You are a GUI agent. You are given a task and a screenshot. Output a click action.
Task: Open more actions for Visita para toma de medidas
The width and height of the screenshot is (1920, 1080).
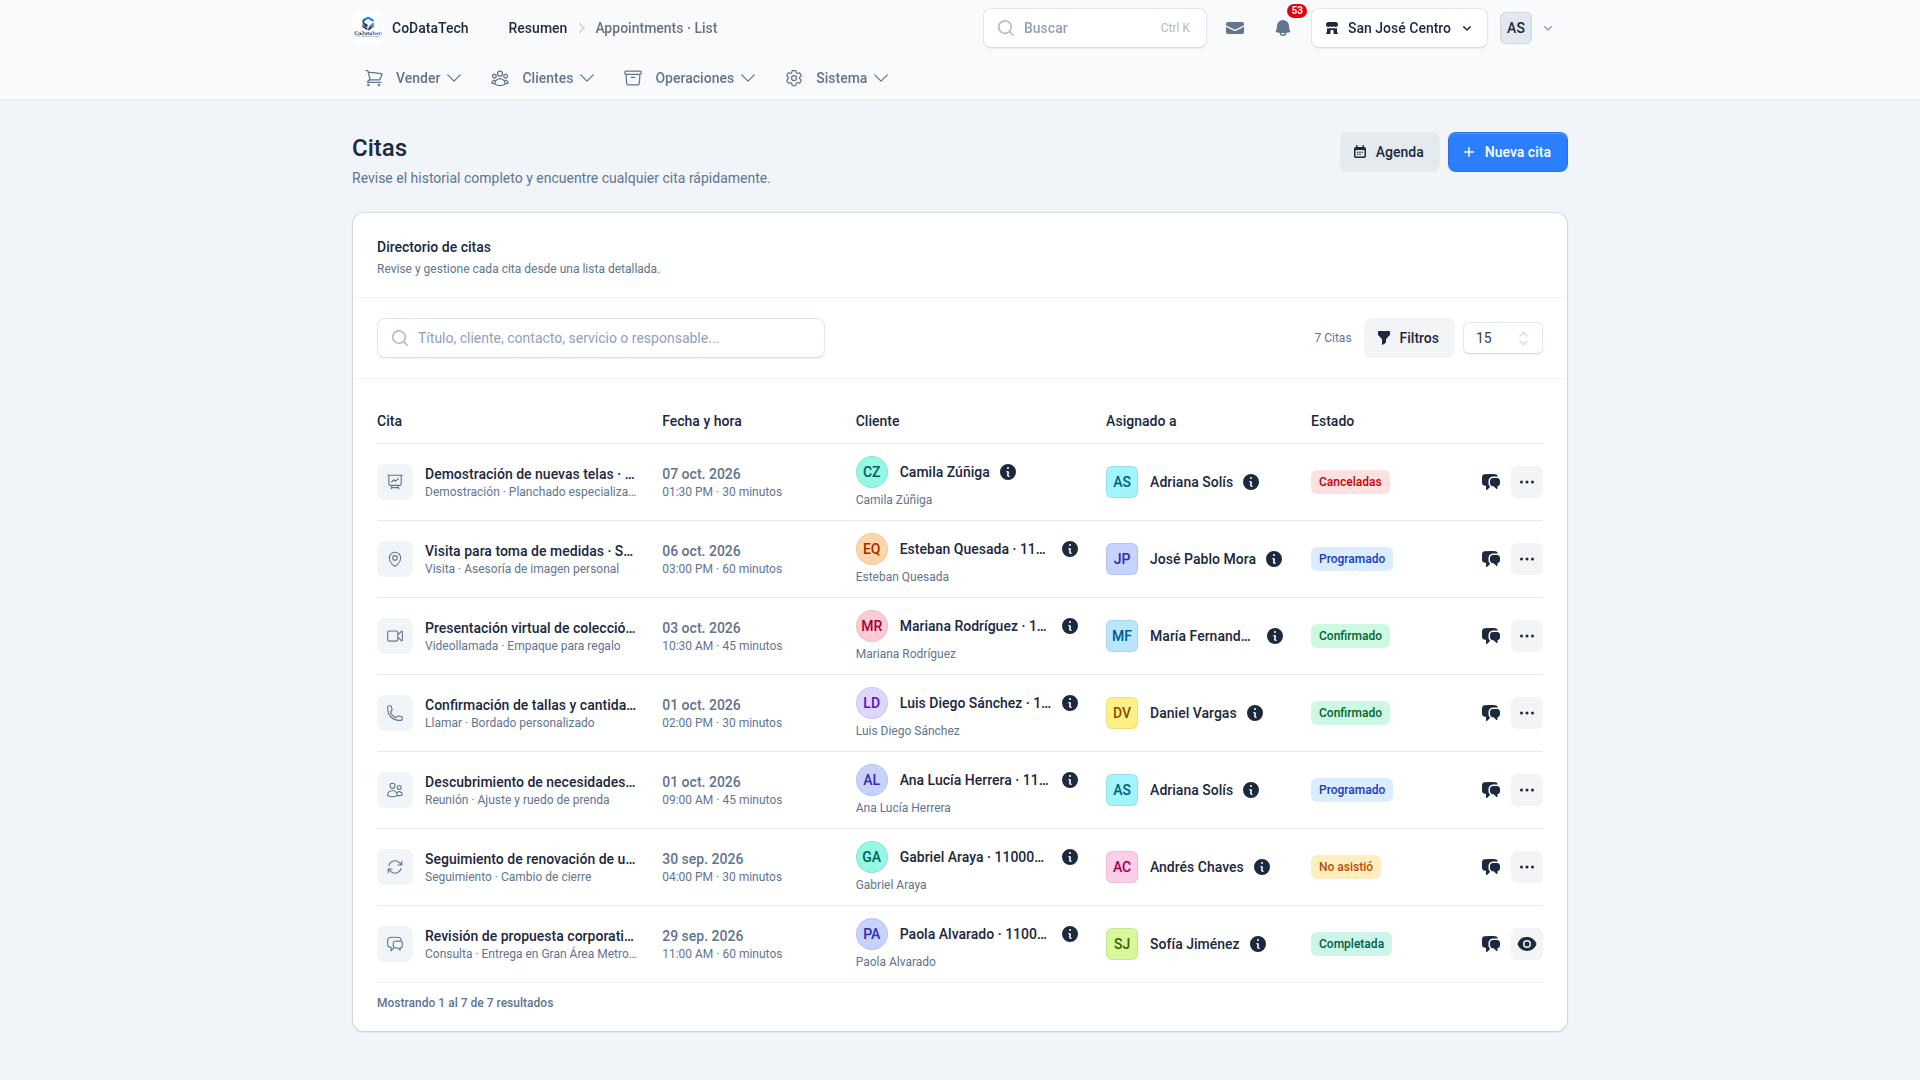coord(1527,559)
